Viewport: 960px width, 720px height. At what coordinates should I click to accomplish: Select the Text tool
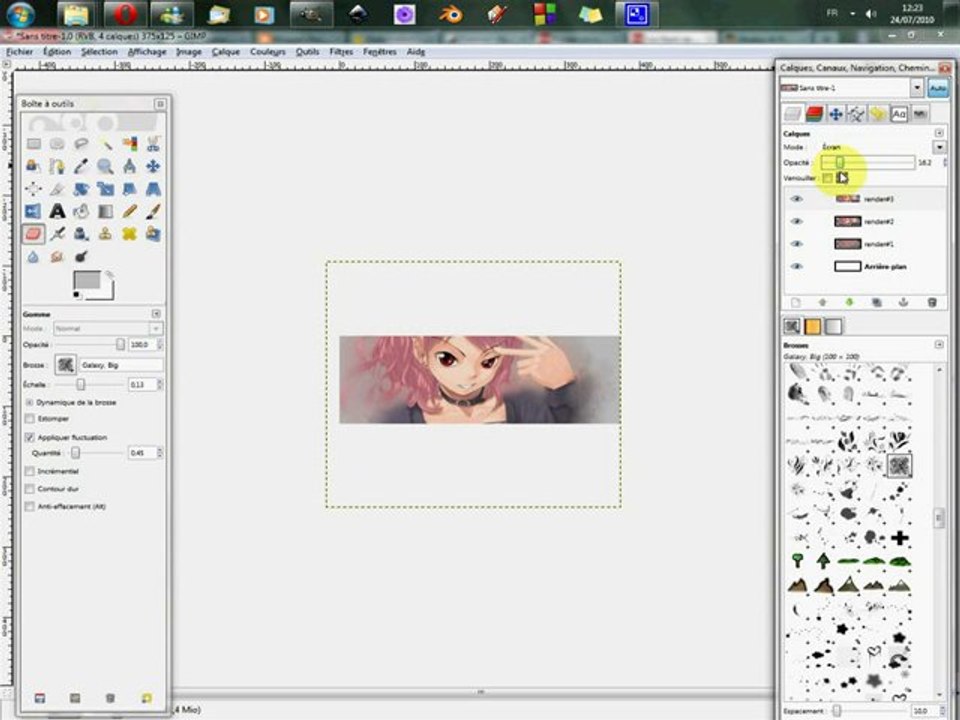click(57, 211)
